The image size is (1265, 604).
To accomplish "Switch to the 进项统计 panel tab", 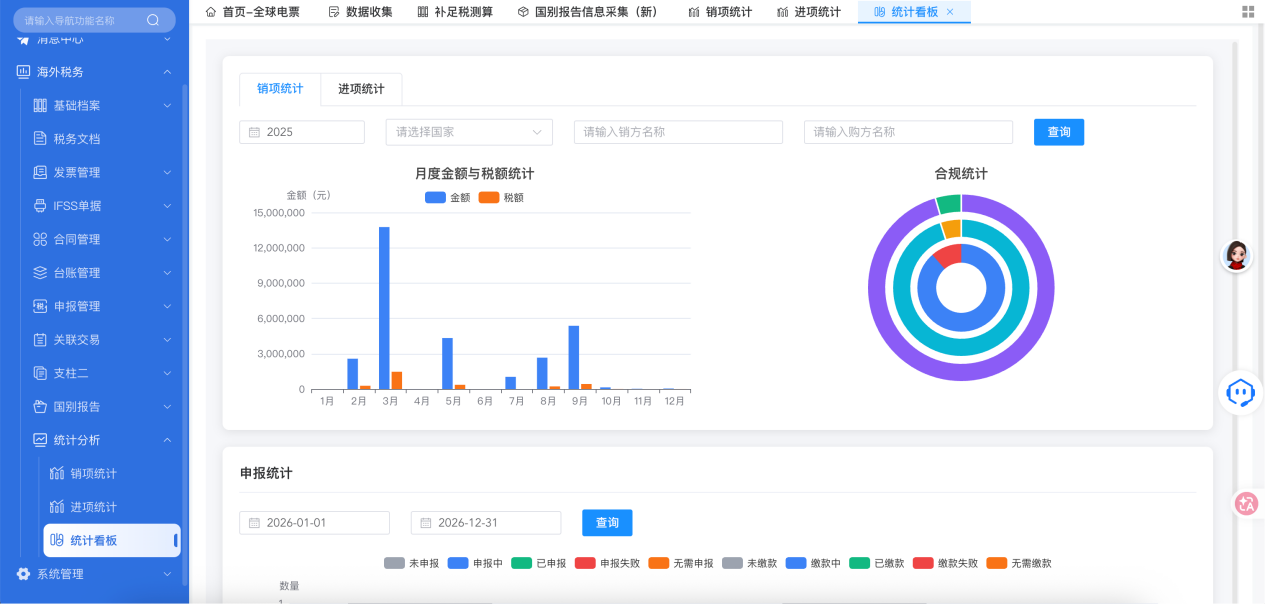I will (x=361, y=89).
